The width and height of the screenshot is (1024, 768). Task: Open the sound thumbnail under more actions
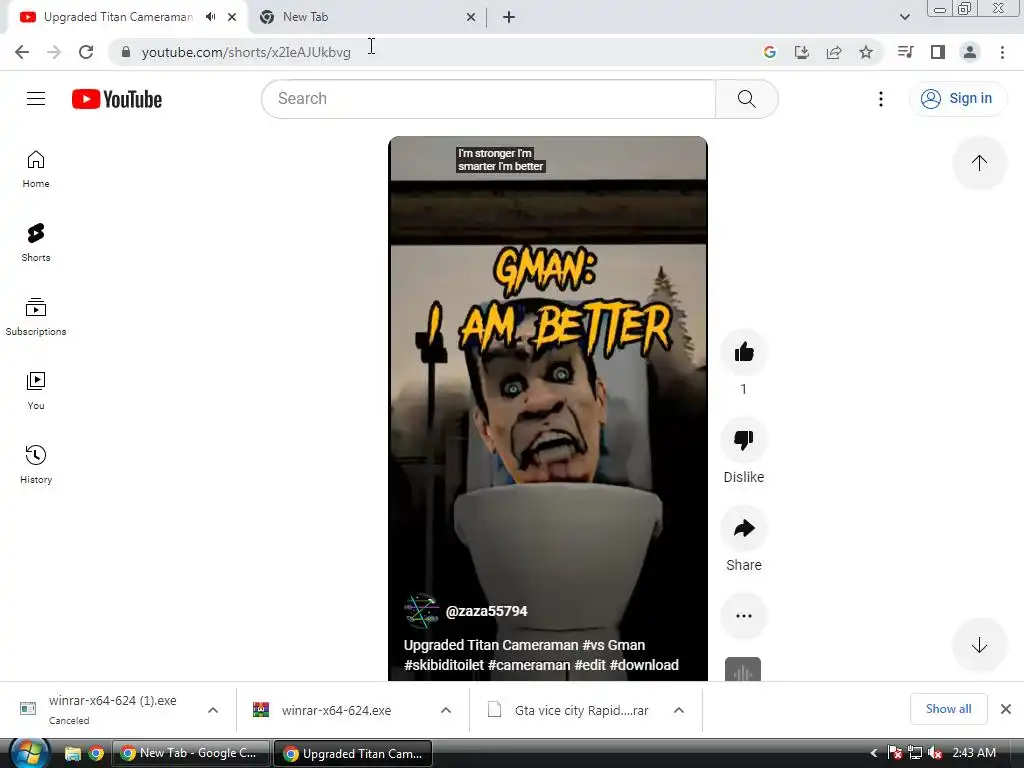pyautogui.click(x=743, y=669)
